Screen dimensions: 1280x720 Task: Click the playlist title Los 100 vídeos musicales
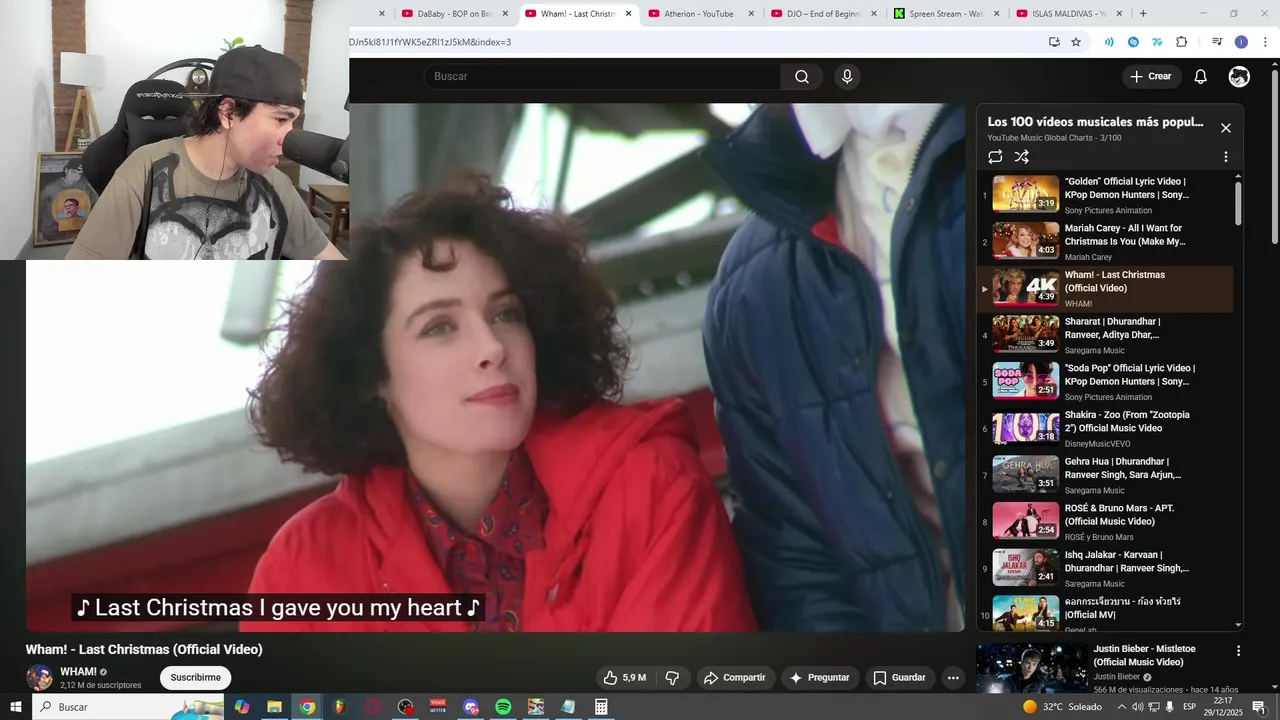pos(1095,122)
